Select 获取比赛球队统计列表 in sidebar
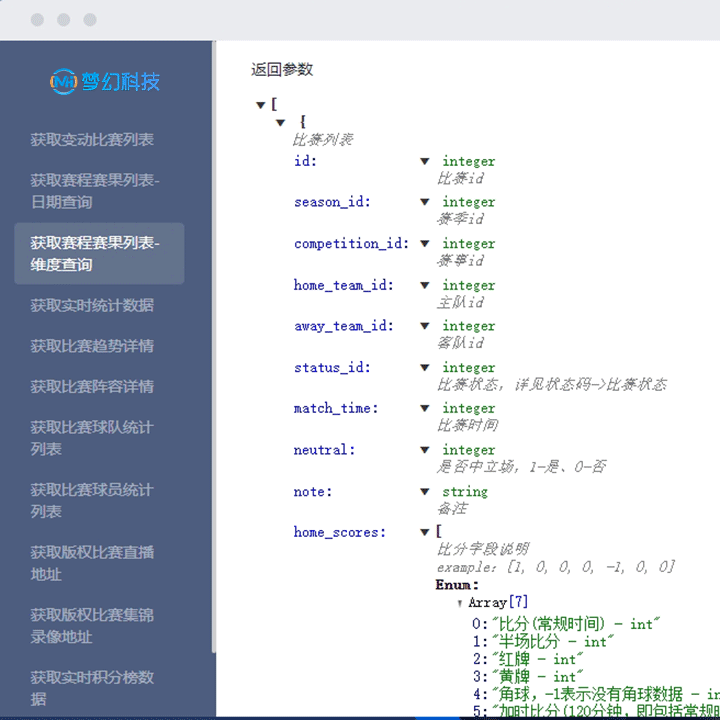The height and width of the screenshot is (720, 720). (x=92, y=438)
